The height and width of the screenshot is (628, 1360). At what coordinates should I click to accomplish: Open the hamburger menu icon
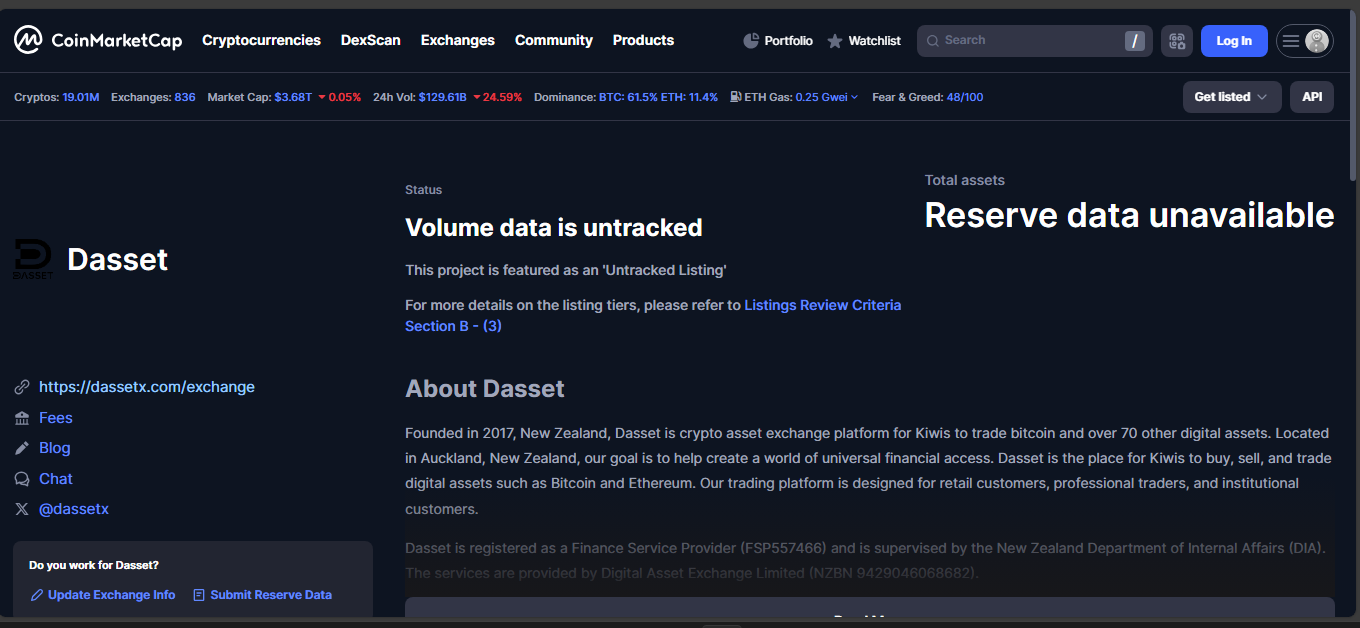[x=1291, y=41]
